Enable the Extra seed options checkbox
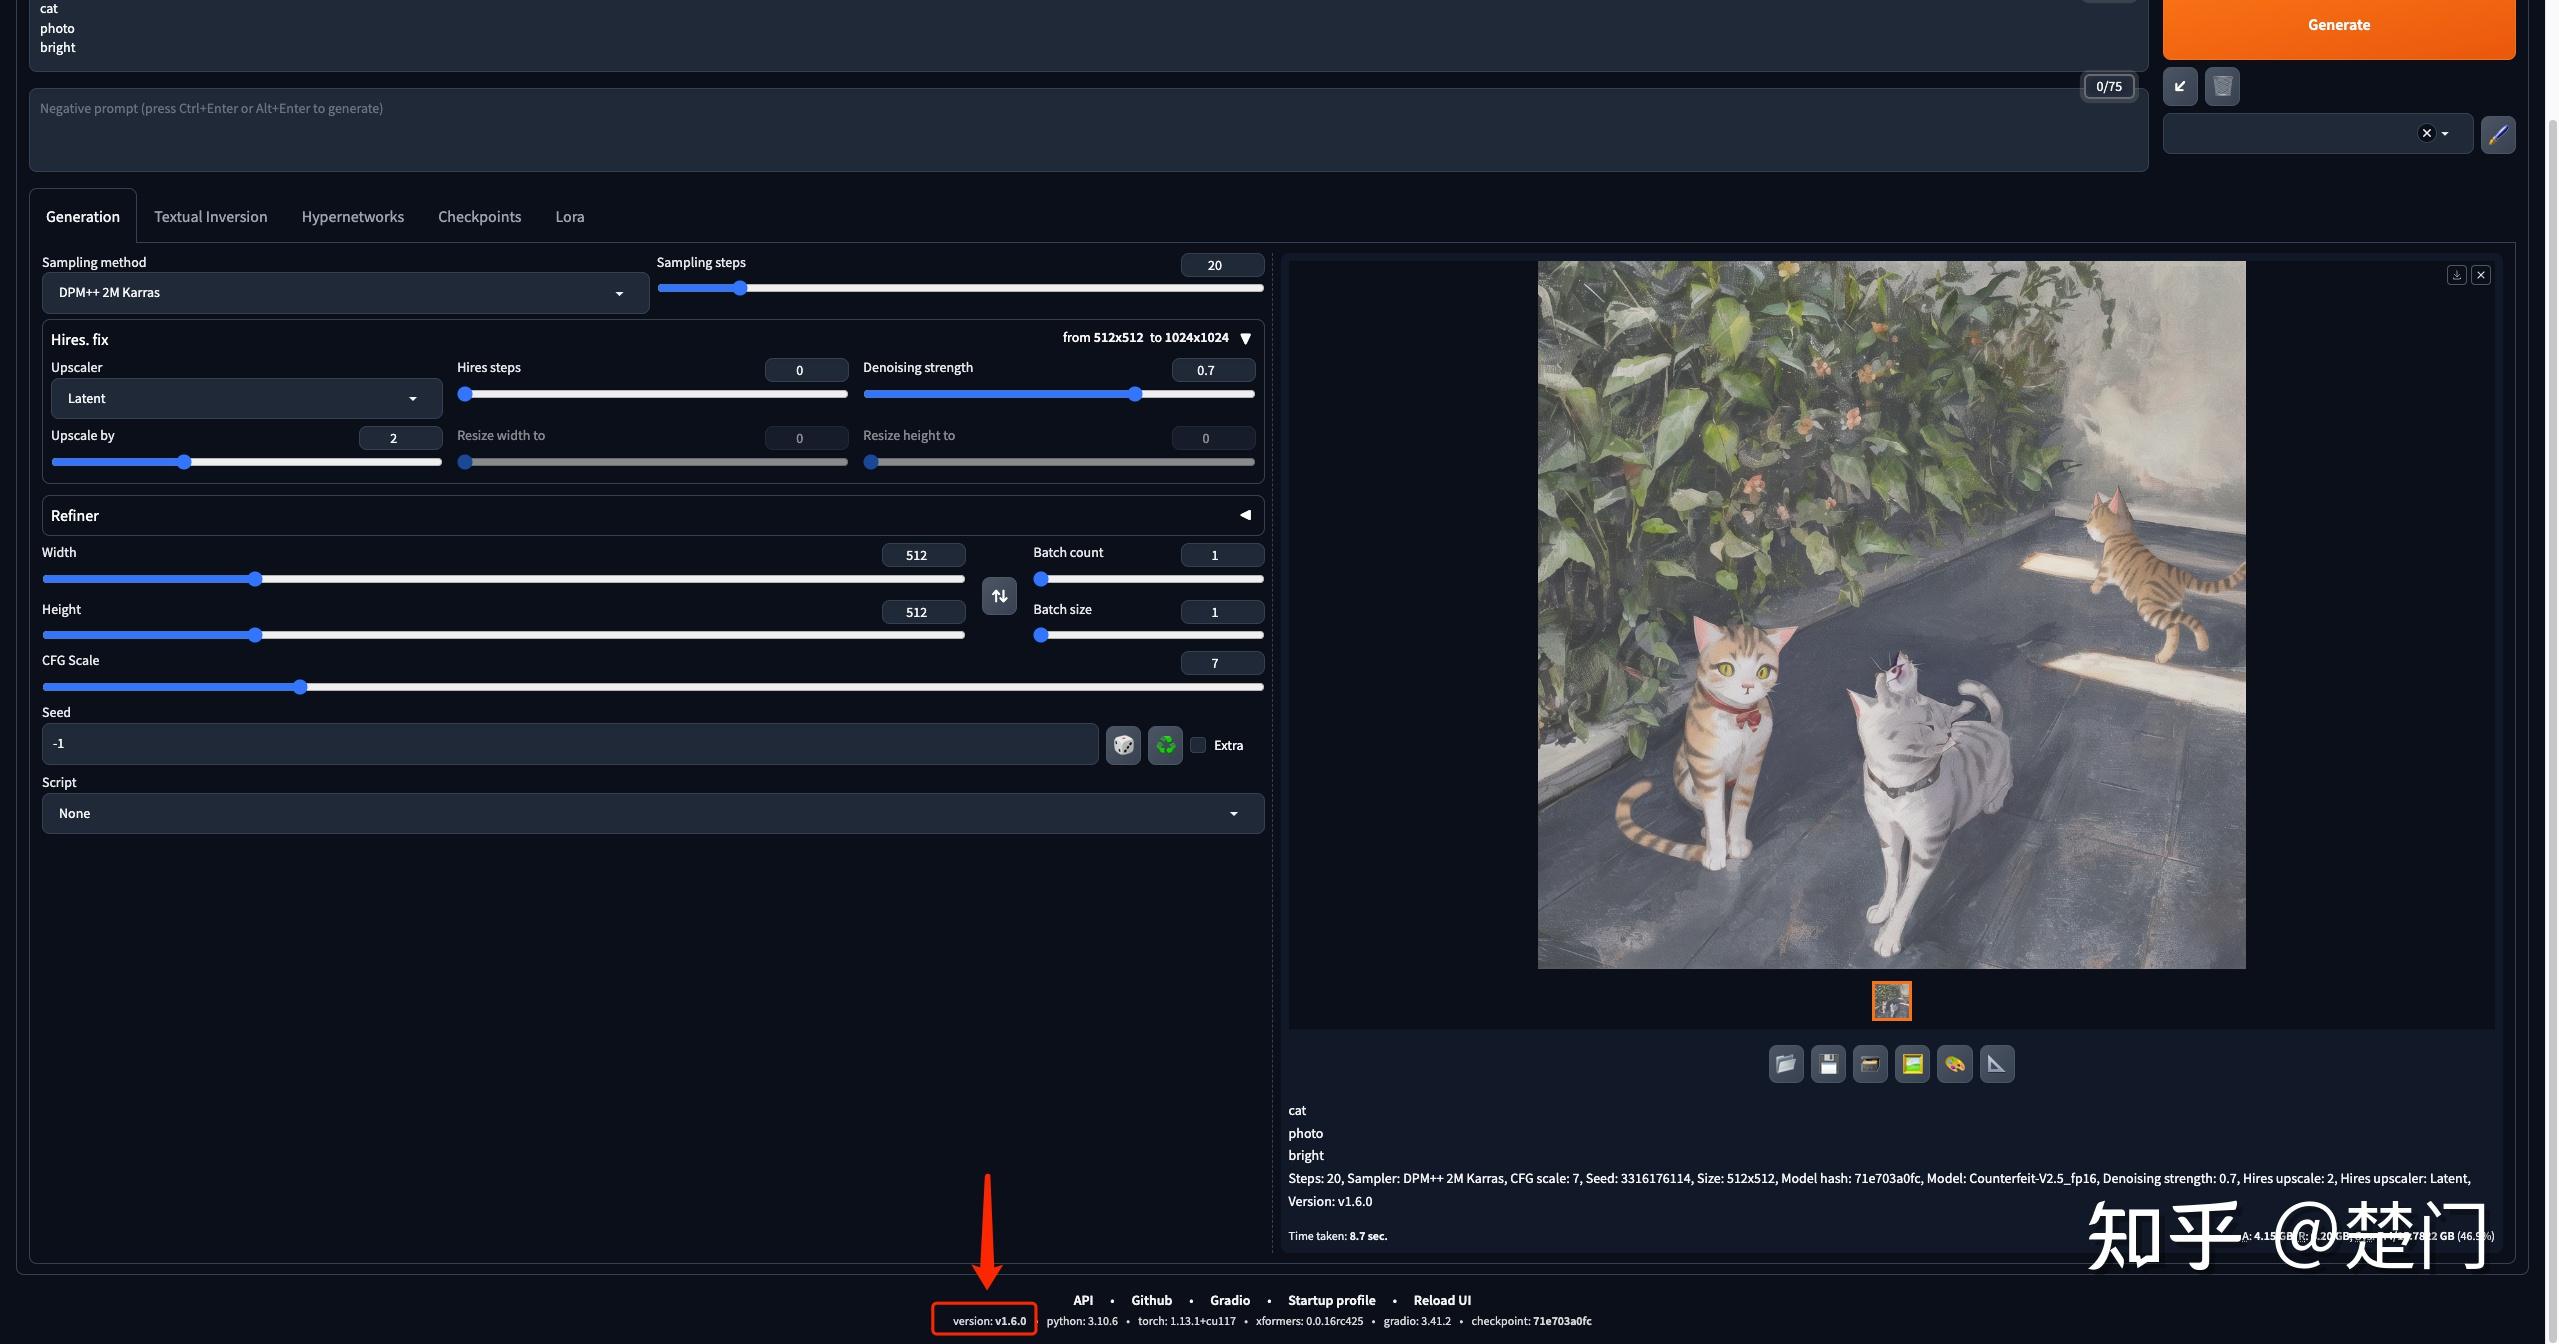This screenshot has width=2559, height=1344. (x=1198, y=745)
